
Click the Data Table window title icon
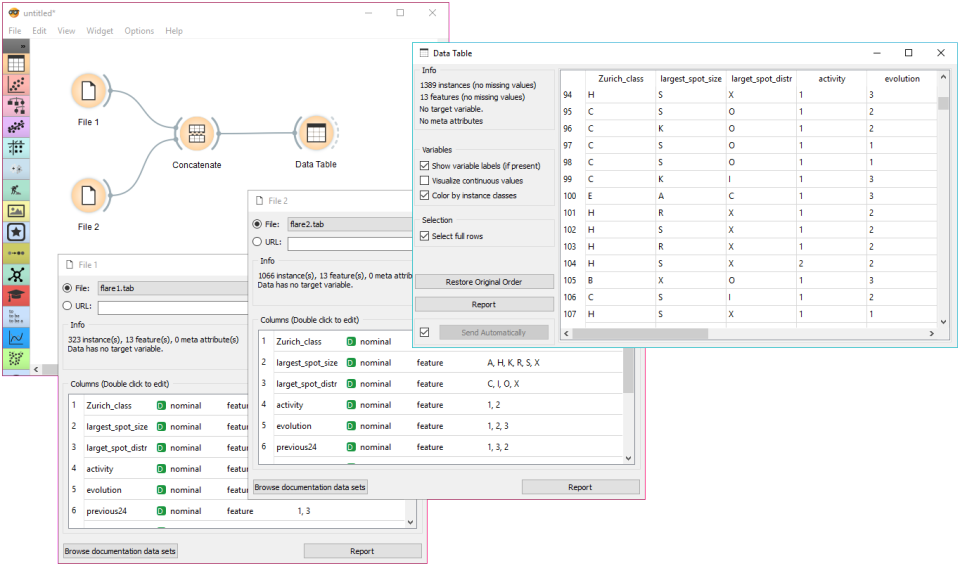point(424,53)
